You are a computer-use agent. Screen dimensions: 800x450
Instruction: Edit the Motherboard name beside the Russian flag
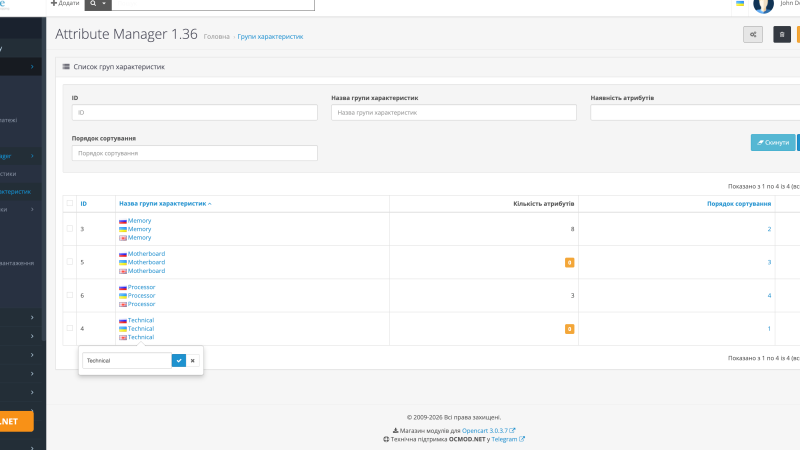coord(146,254)
